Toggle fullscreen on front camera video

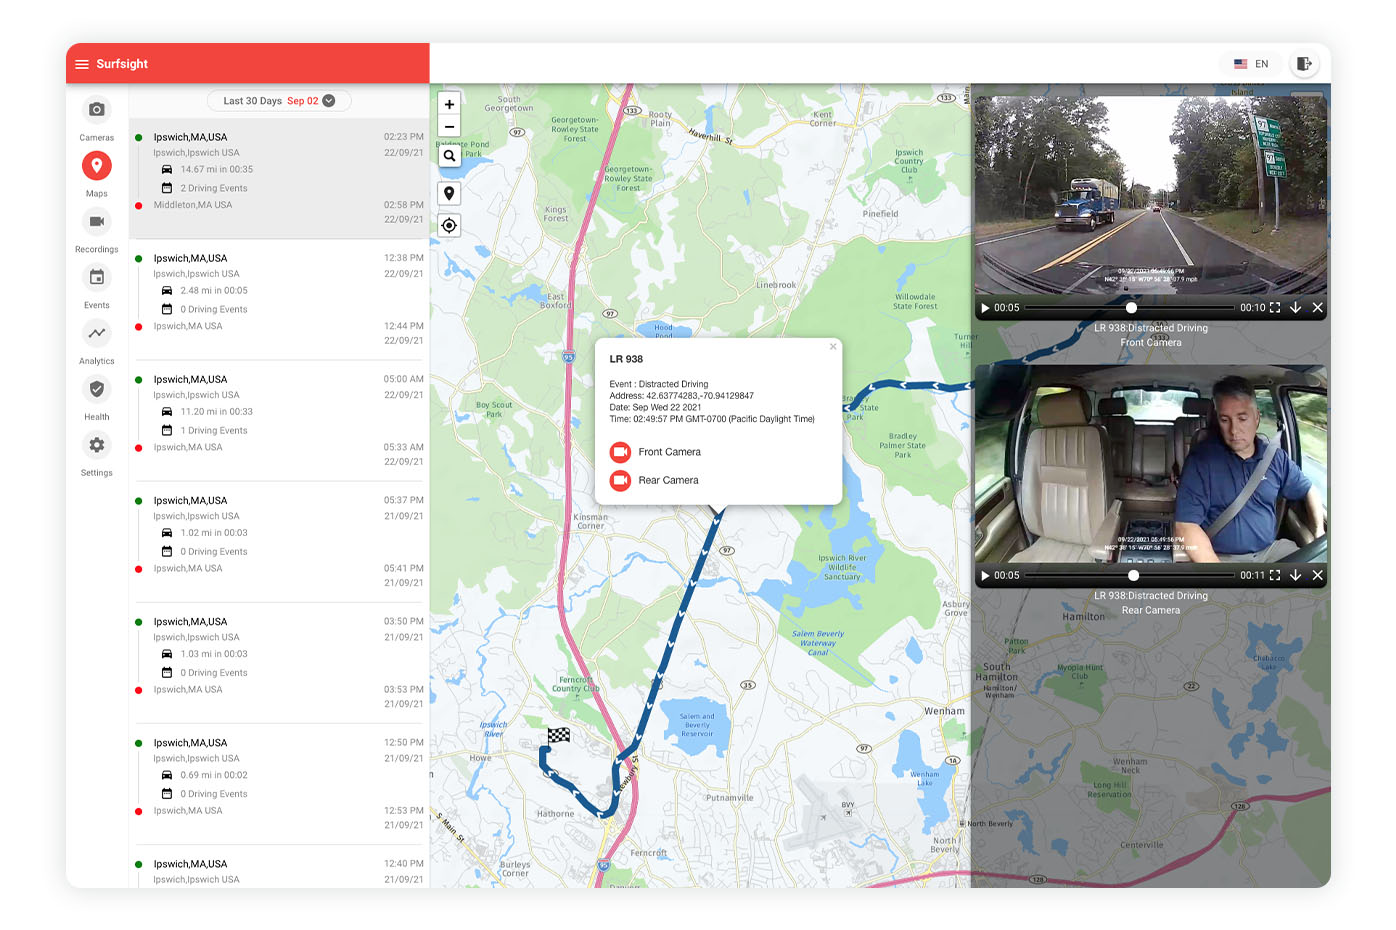tap(1275, 308)
